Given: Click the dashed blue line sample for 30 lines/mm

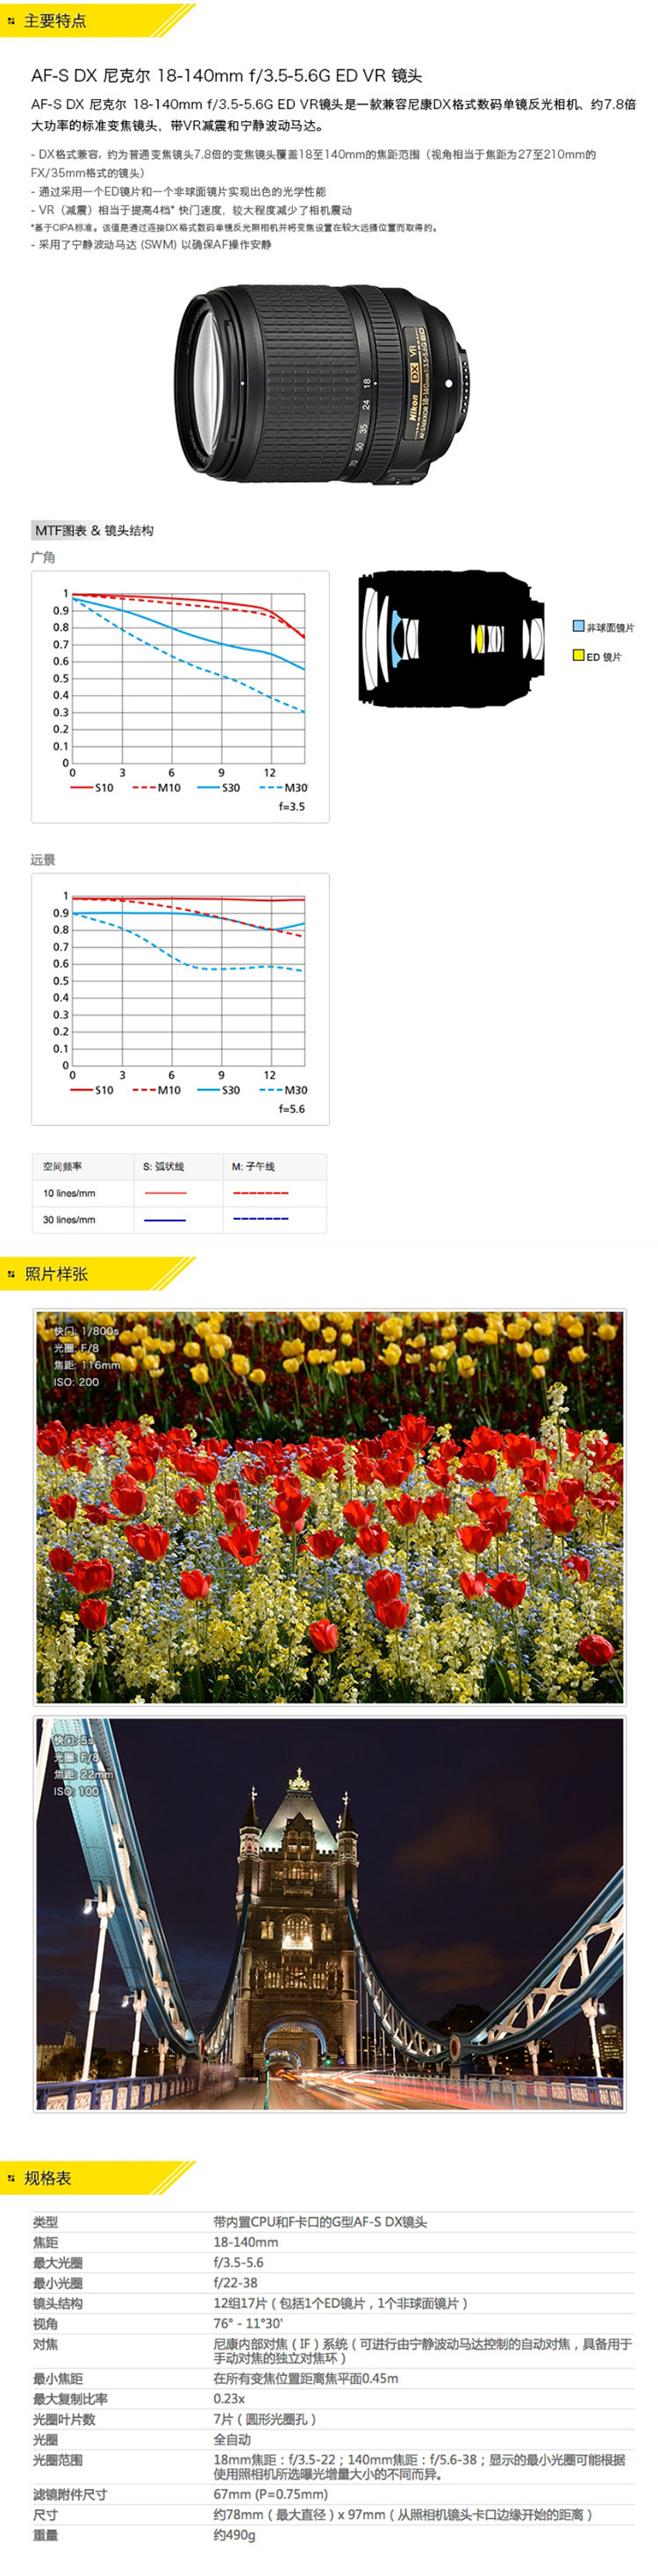Looking at the screenshot, I should coord(260,1219).
